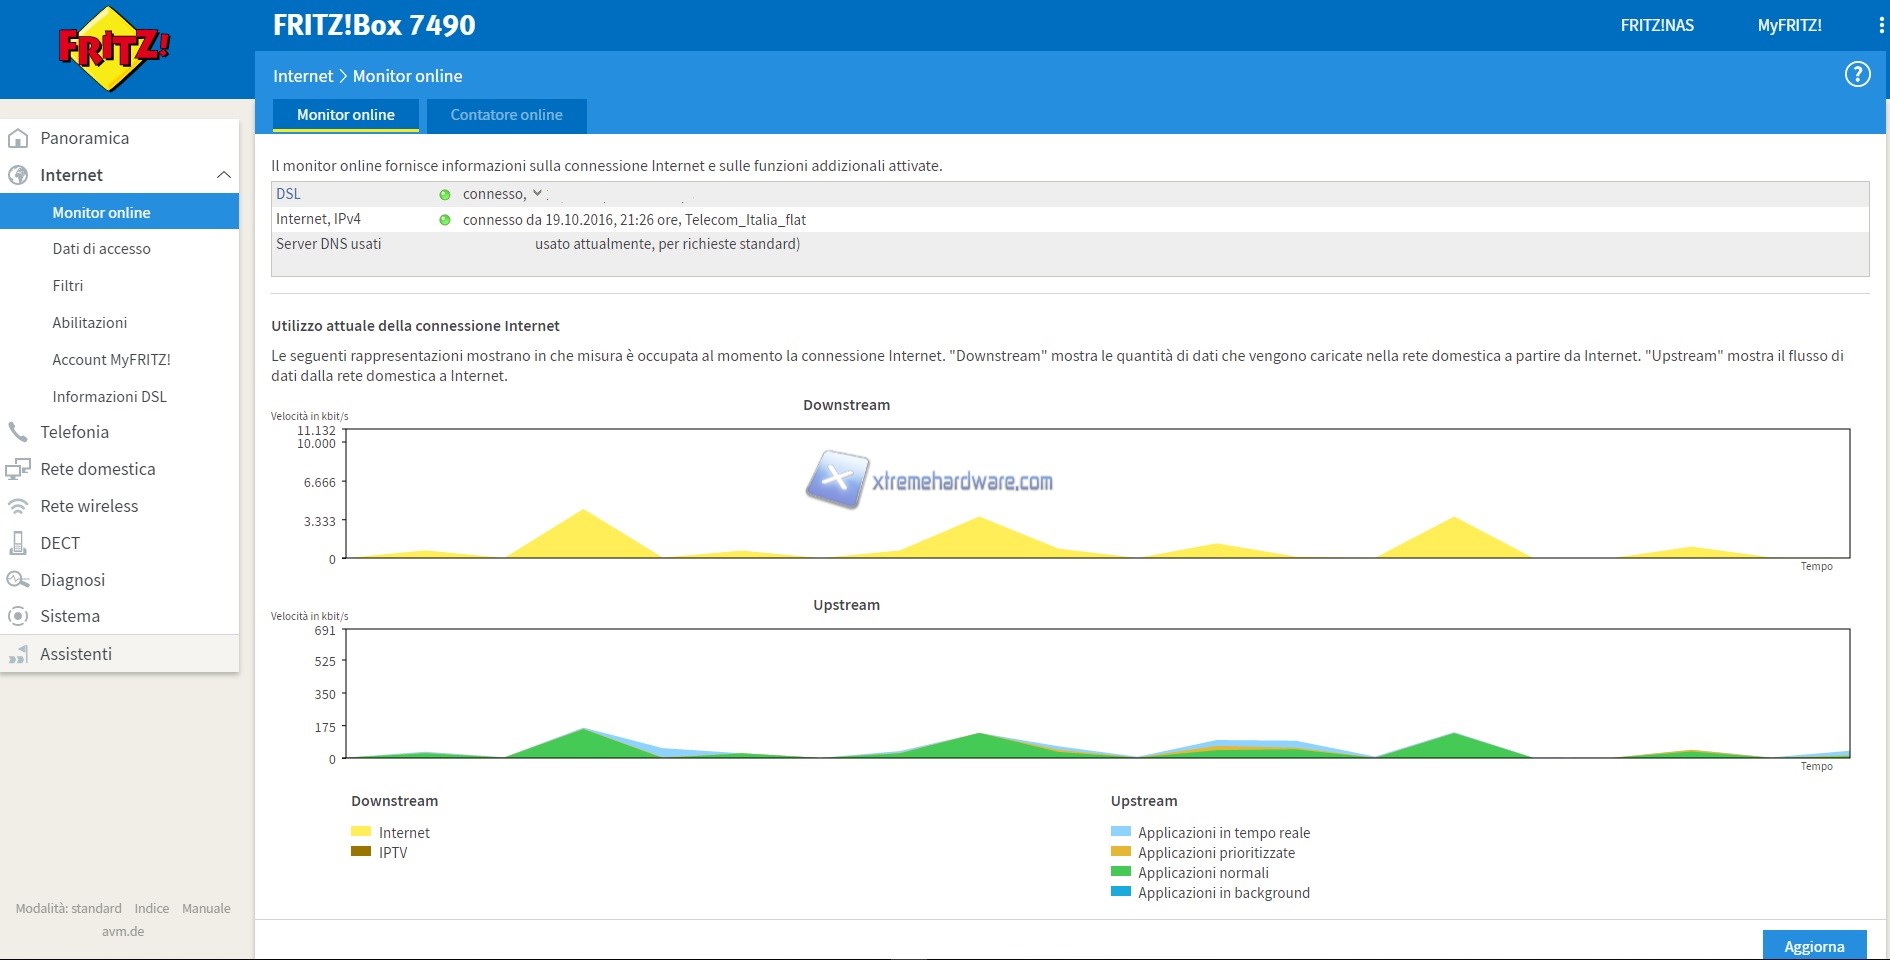
Task: Click the DECT handset icon
Action: [18, 543]
